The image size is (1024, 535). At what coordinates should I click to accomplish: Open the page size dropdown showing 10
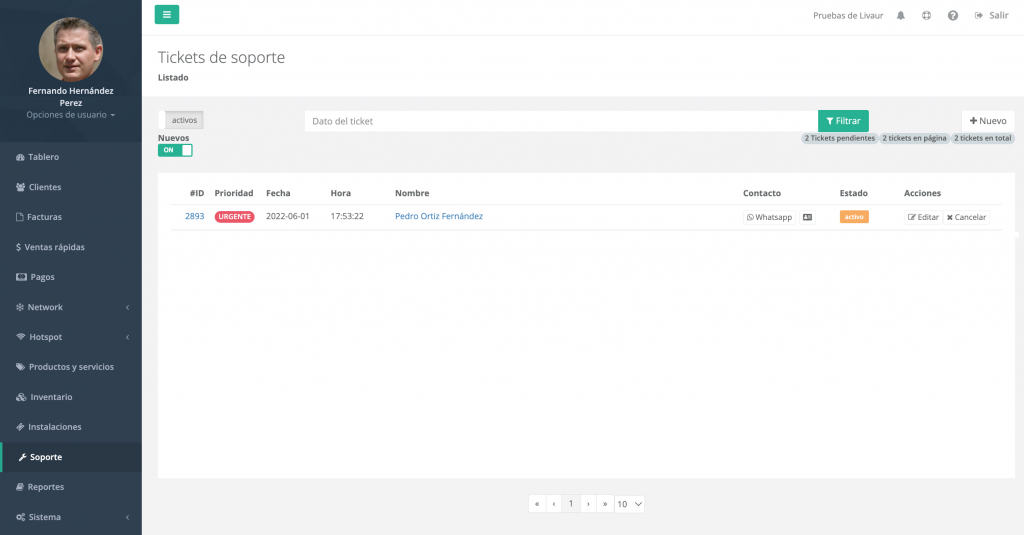[x=629, y=504]
